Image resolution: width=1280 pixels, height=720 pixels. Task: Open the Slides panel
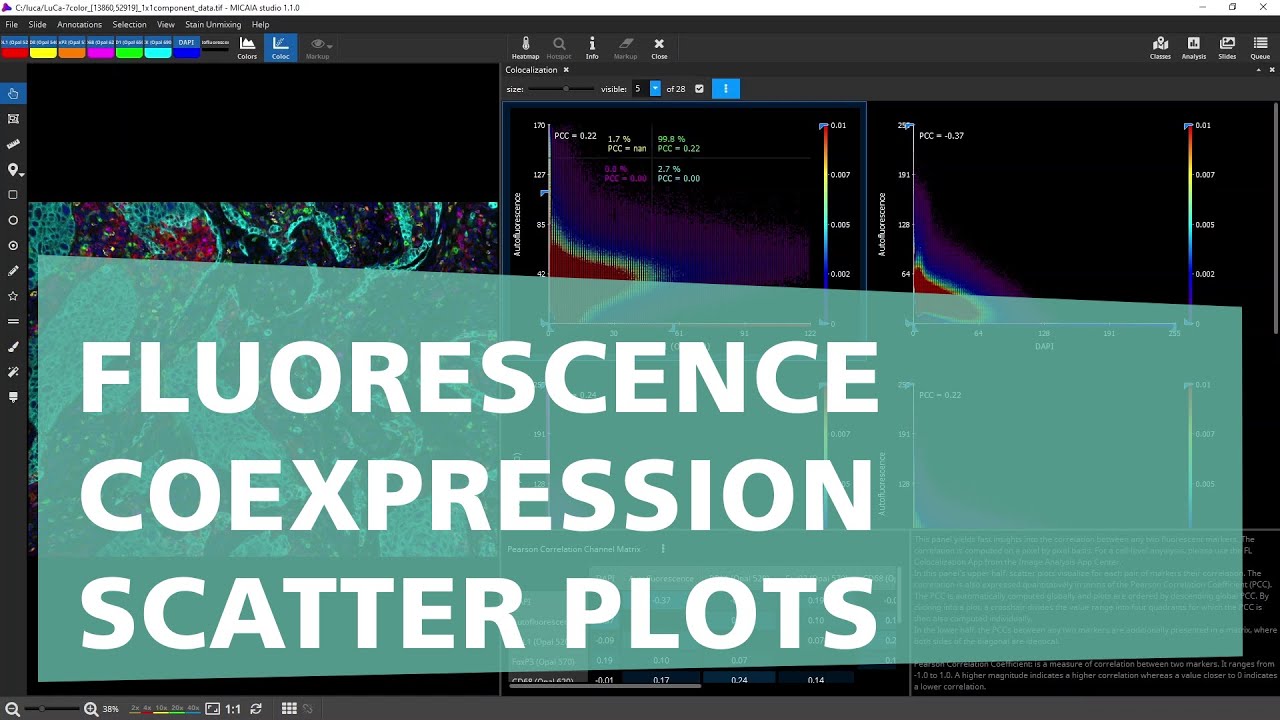coord(1227,47)
